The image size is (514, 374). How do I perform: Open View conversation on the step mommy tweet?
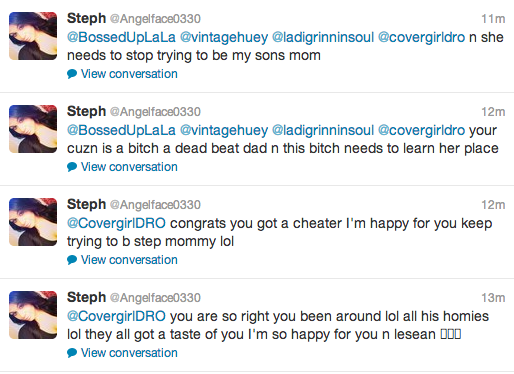(129, 260)
